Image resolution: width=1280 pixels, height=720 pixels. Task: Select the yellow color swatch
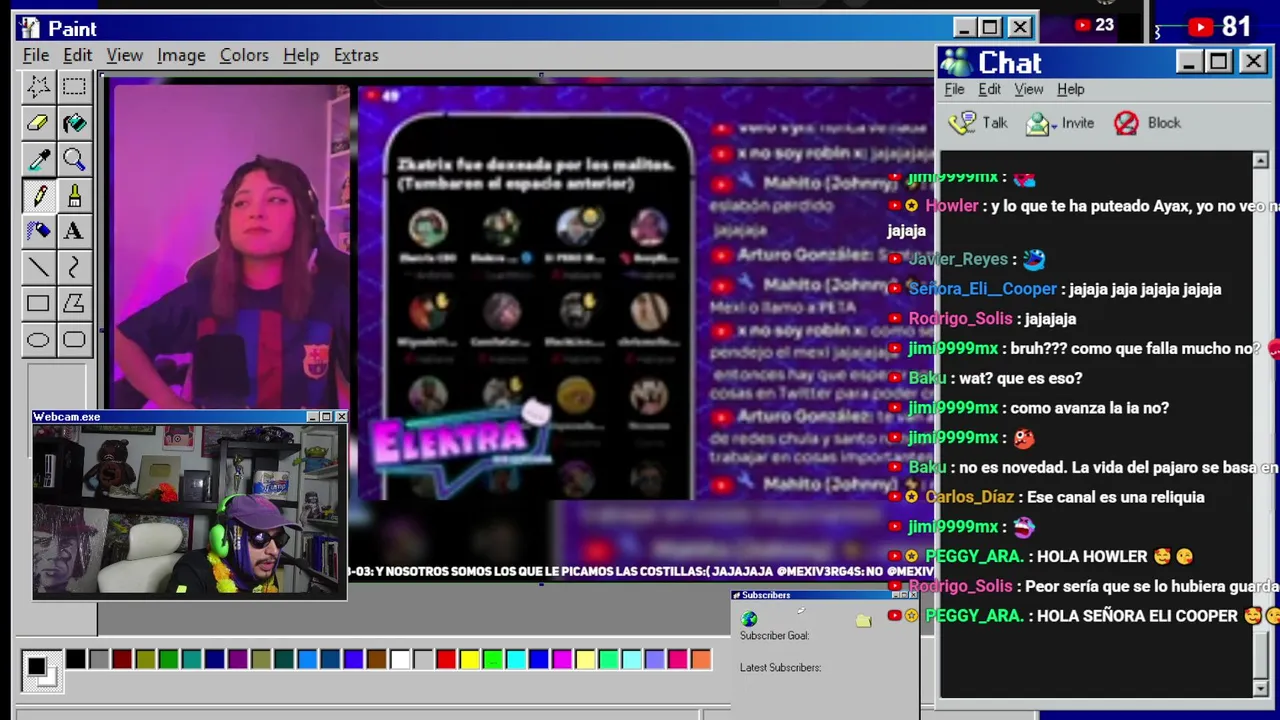(469, 659)
